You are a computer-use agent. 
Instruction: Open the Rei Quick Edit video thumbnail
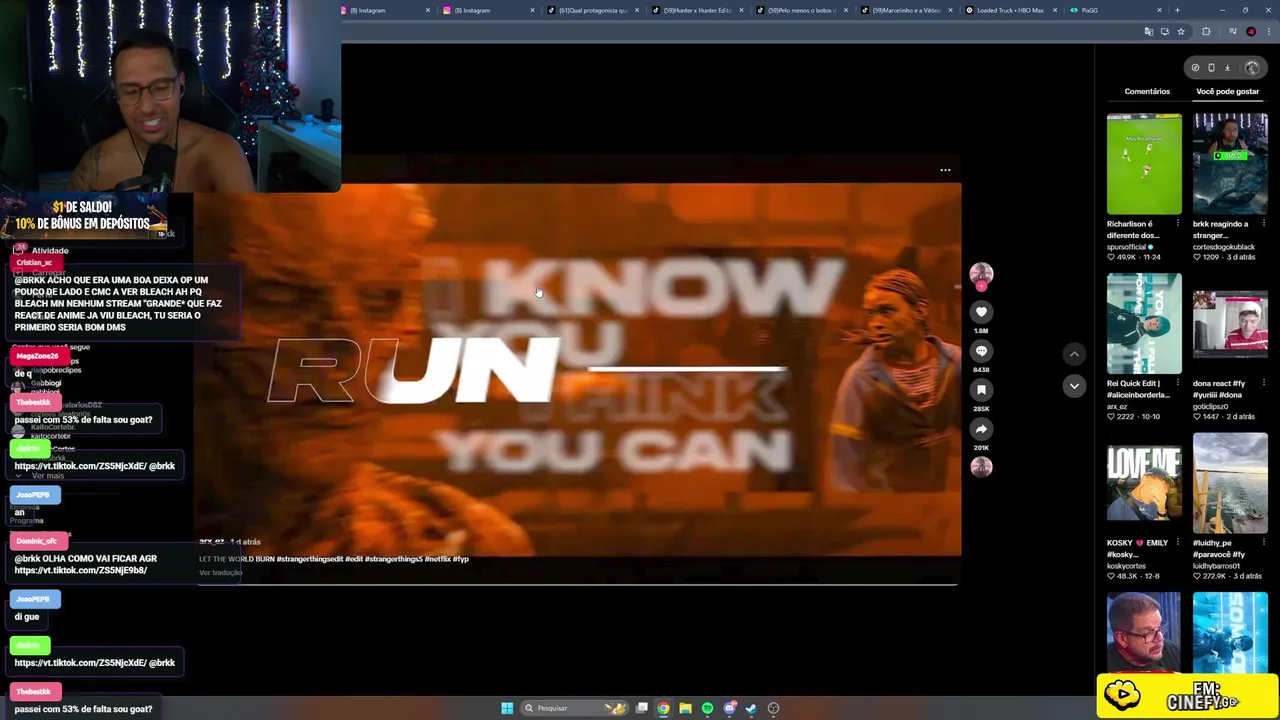pyautogui.click(x=1144, y=323)
